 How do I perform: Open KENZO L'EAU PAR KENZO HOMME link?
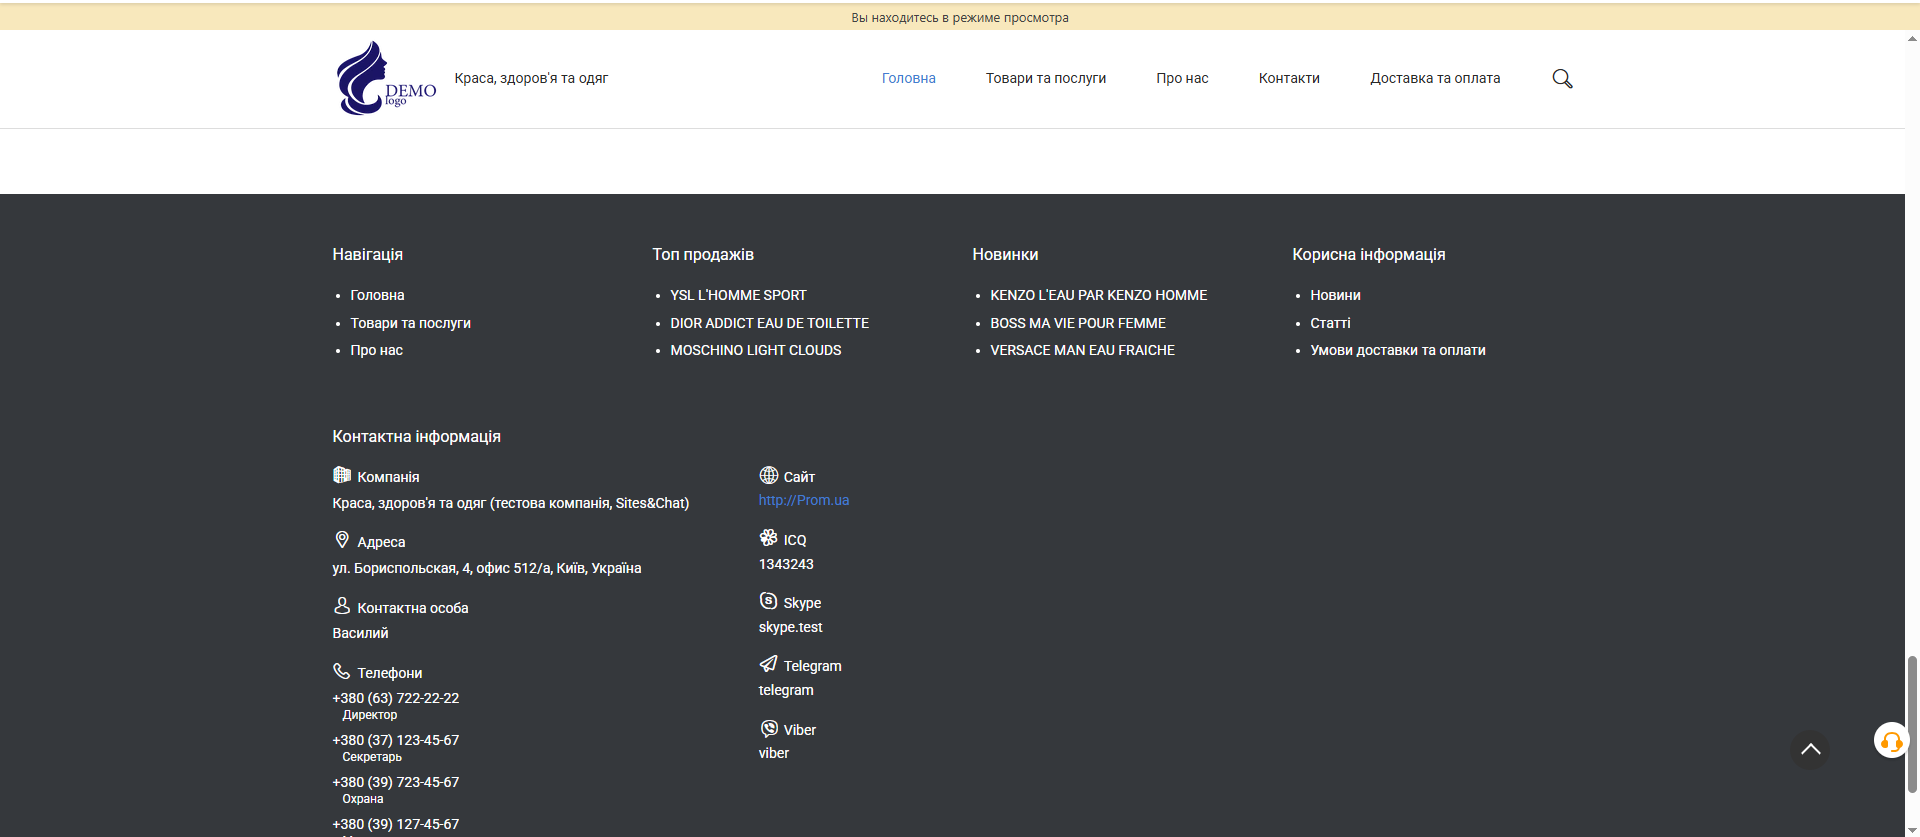point(1098,295)
